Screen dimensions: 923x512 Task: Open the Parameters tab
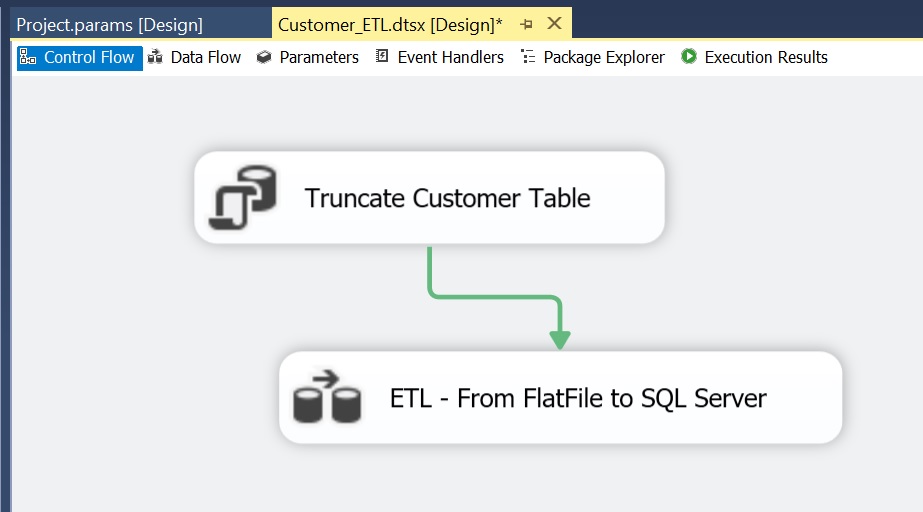tap(308, 58)
